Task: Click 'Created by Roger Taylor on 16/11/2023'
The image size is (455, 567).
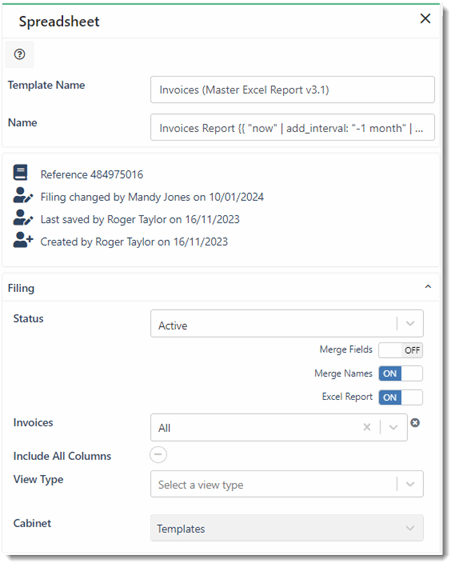Action: coord(134,242)
